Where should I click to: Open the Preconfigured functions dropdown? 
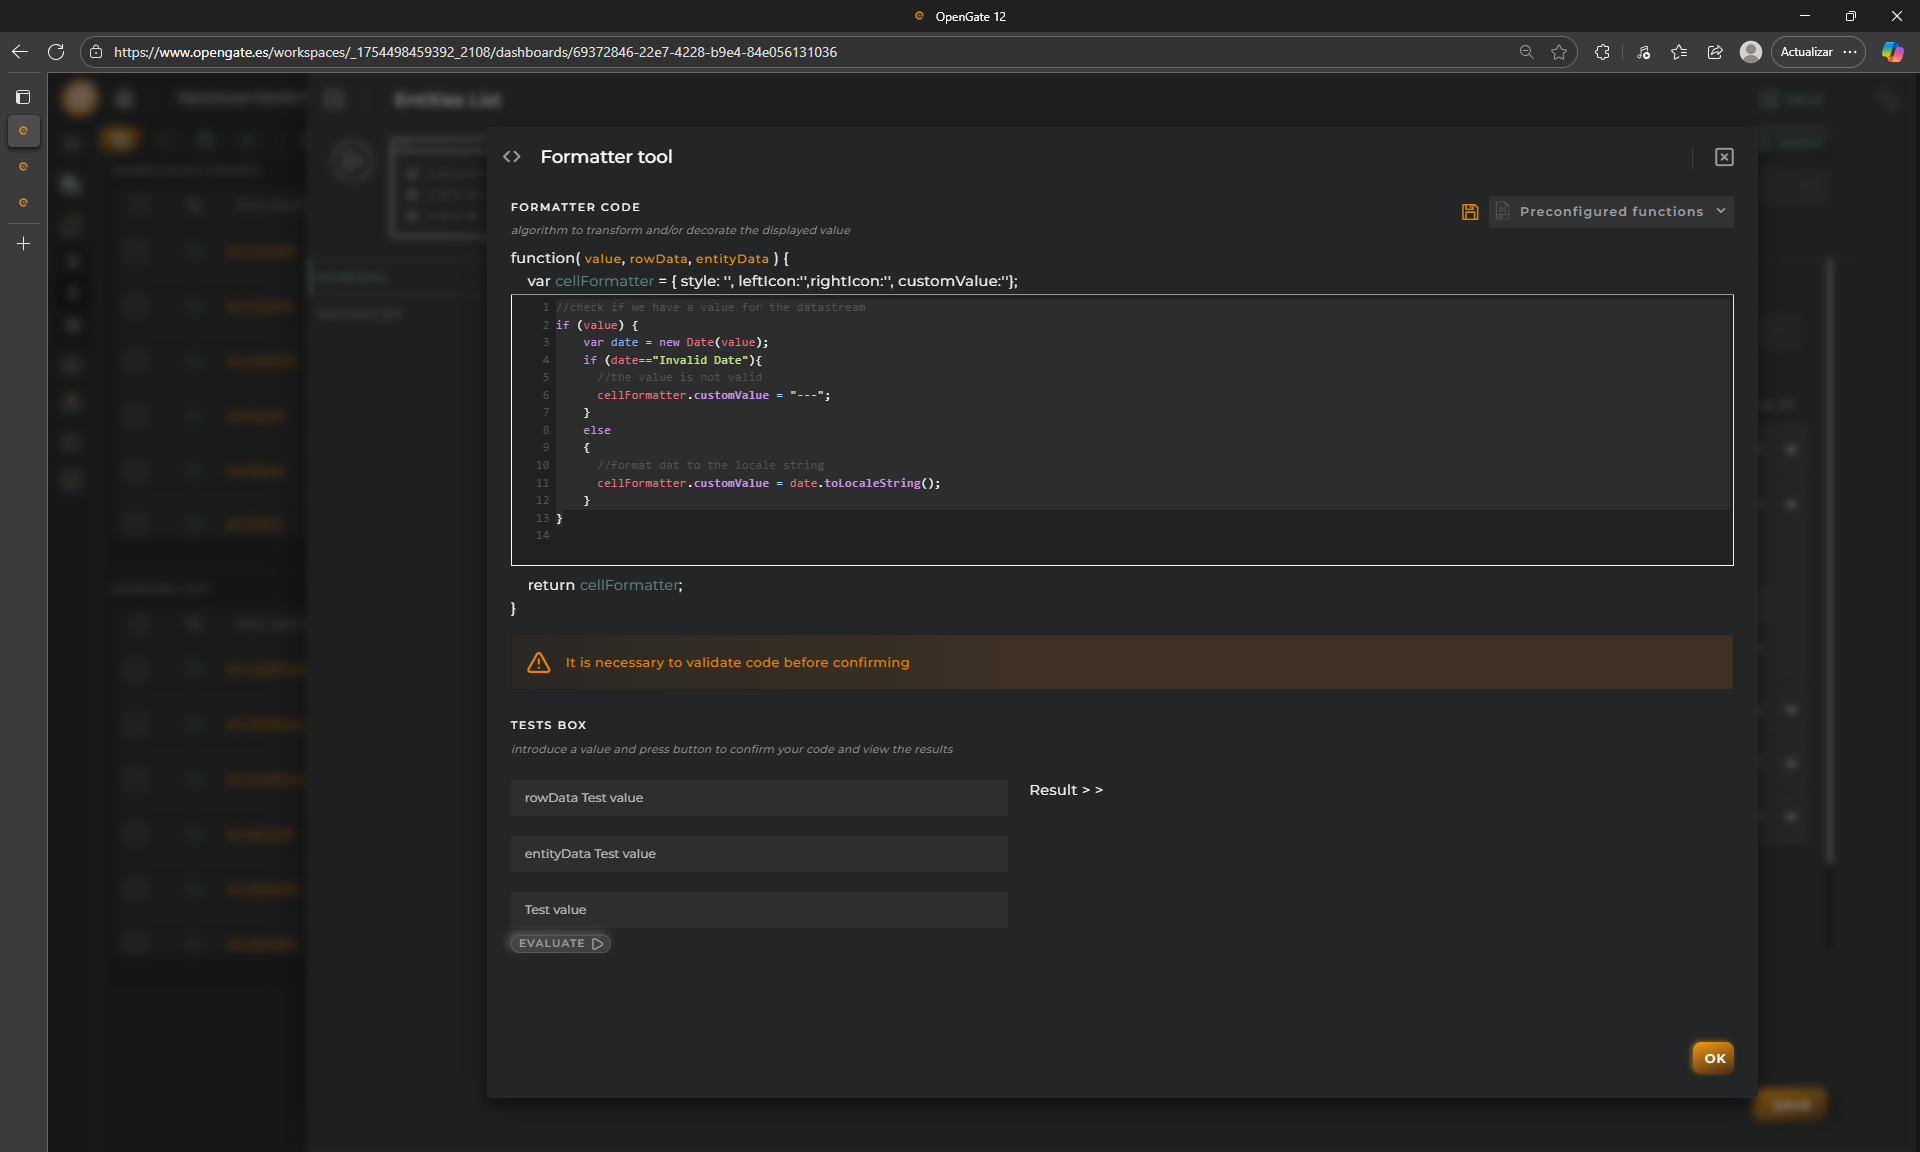point(1611,212)
